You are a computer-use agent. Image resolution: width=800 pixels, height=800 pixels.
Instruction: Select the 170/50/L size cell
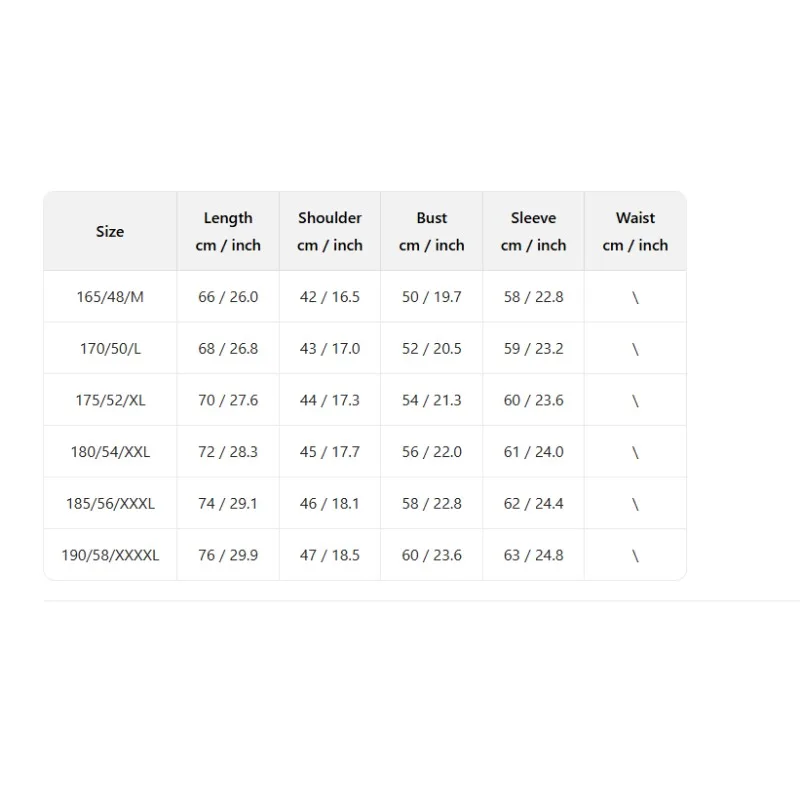point(110,348)
